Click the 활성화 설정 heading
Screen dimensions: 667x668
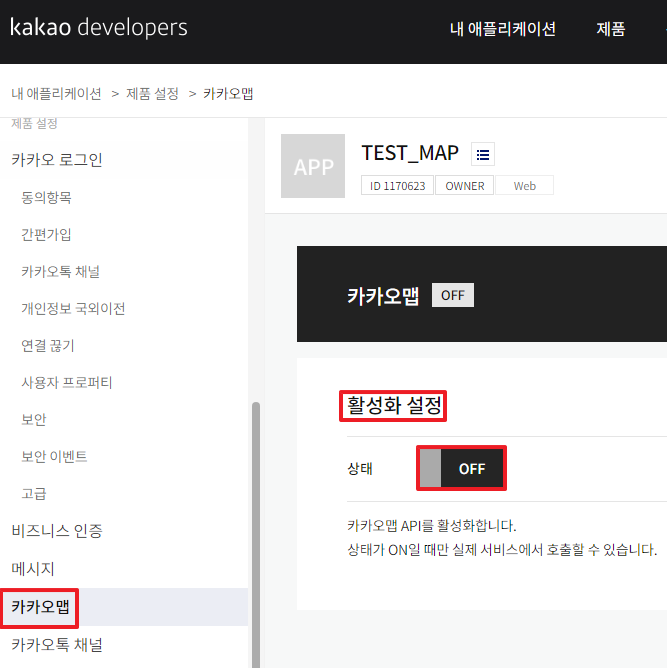tap(394, 406)
